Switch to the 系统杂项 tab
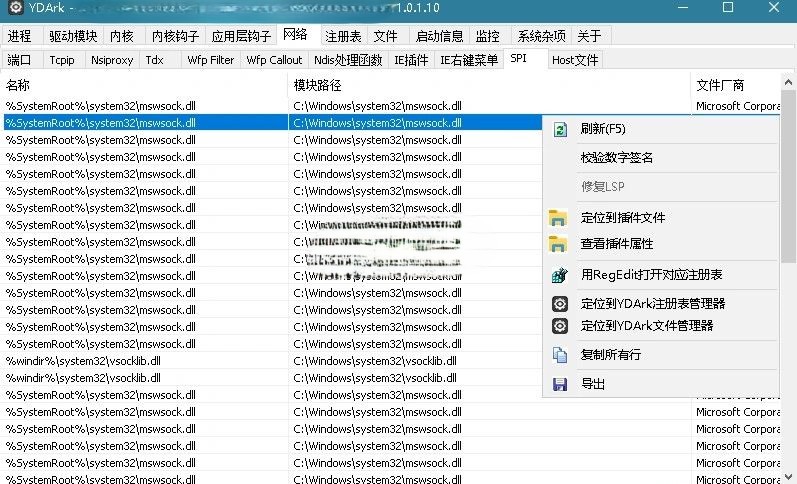Image resolution: width=797 pixels, height=484 pixels. [x=541, y=36]
